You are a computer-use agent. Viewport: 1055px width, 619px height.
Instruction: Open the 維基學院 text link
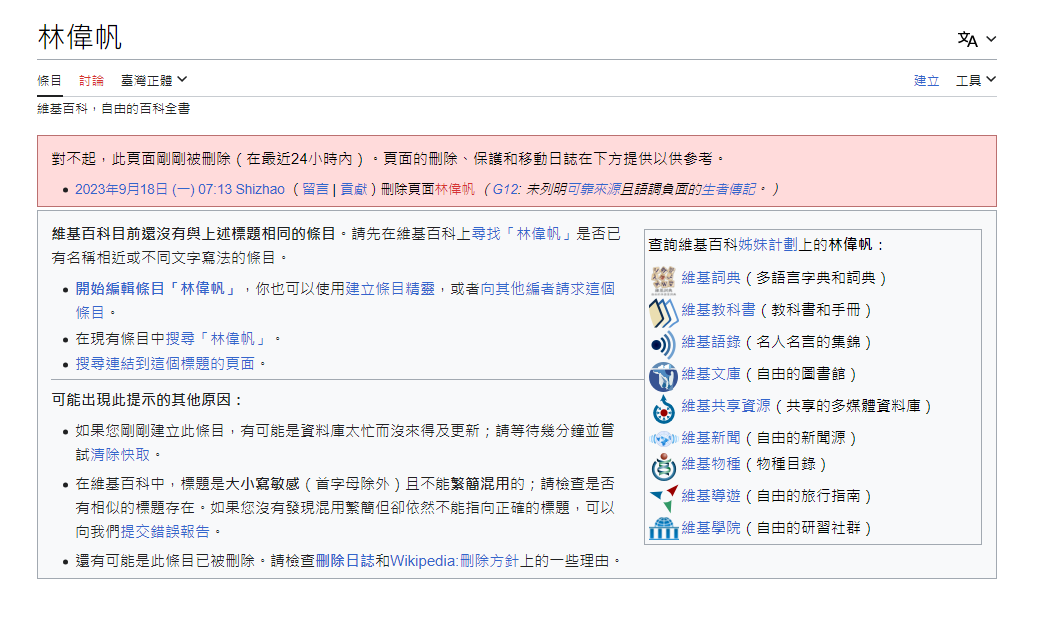711,527
